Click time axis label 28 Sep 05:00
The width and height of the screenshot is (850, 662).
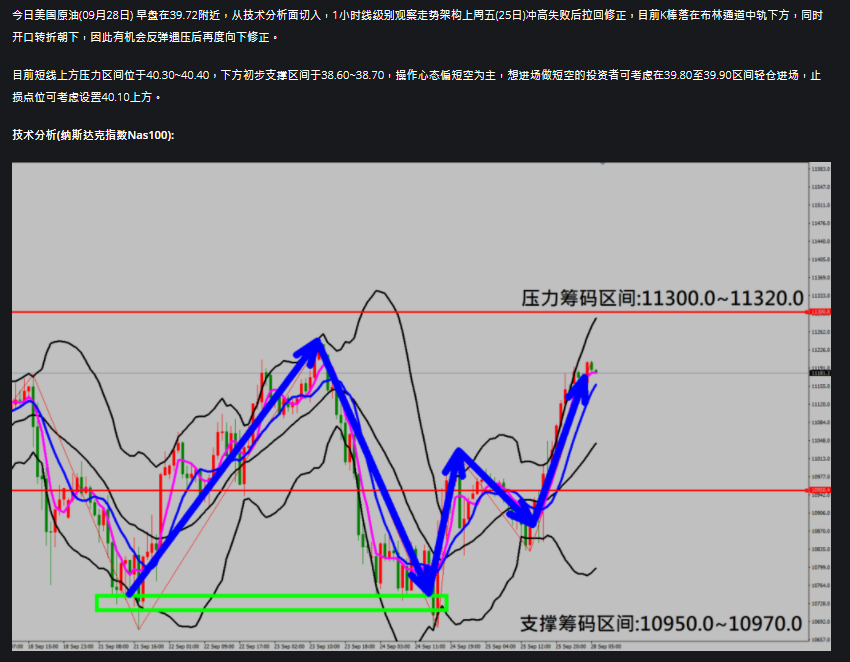pyautogui.click(x=606, y=646)
